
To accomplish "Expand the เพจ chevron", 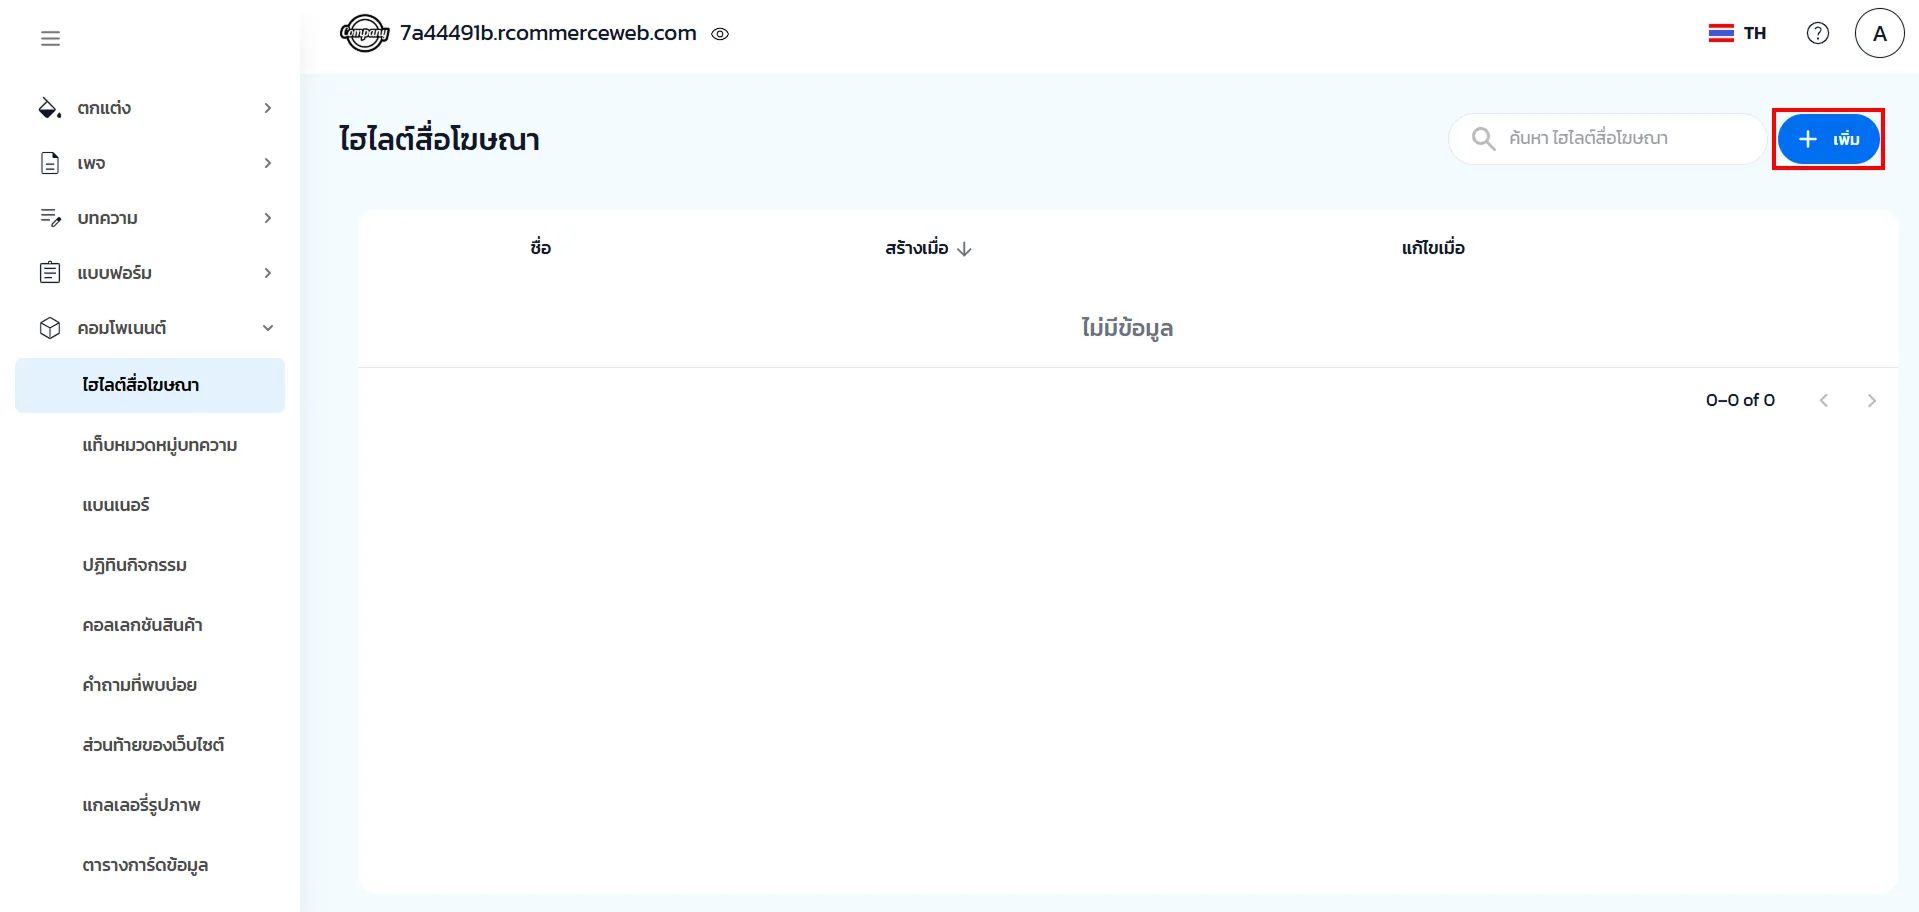I will click(268, 163).
